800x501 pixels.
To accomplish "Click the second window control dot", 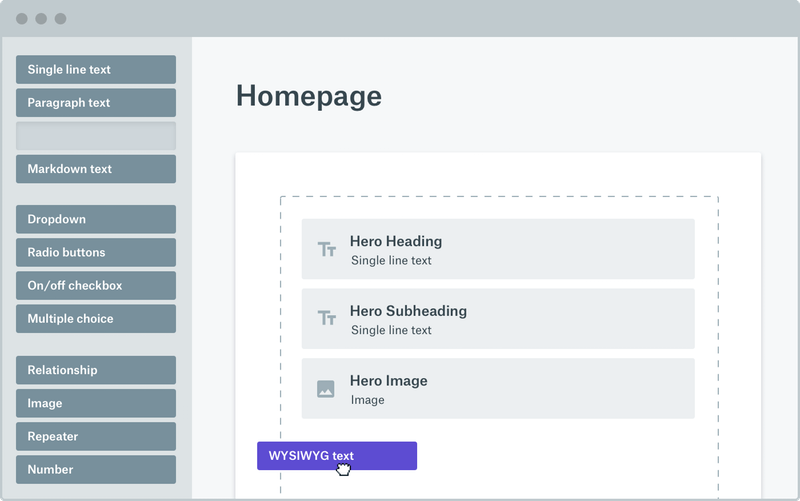I will 41,19.
